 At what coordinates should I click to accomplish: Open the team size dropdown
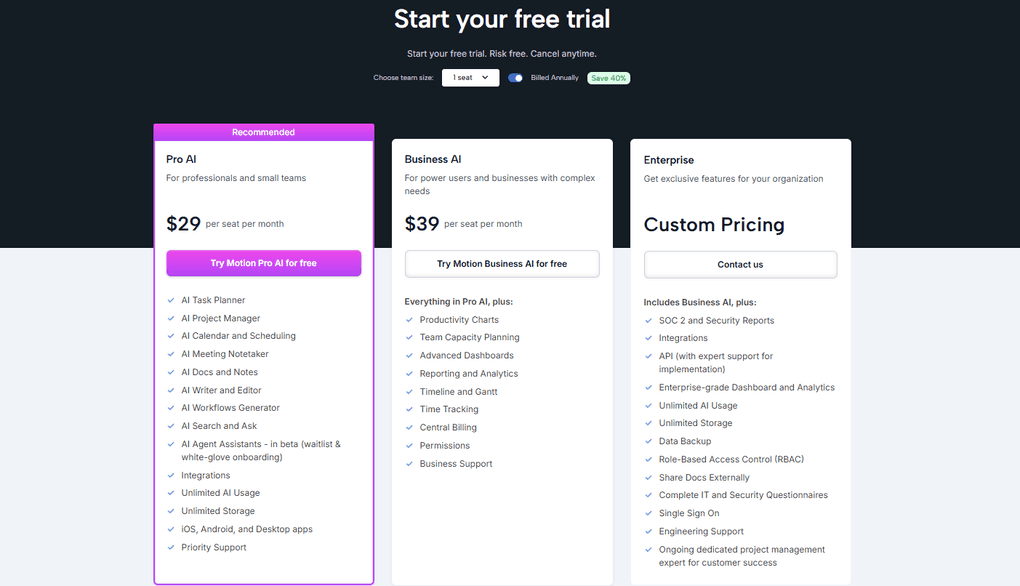click(470, 77)
